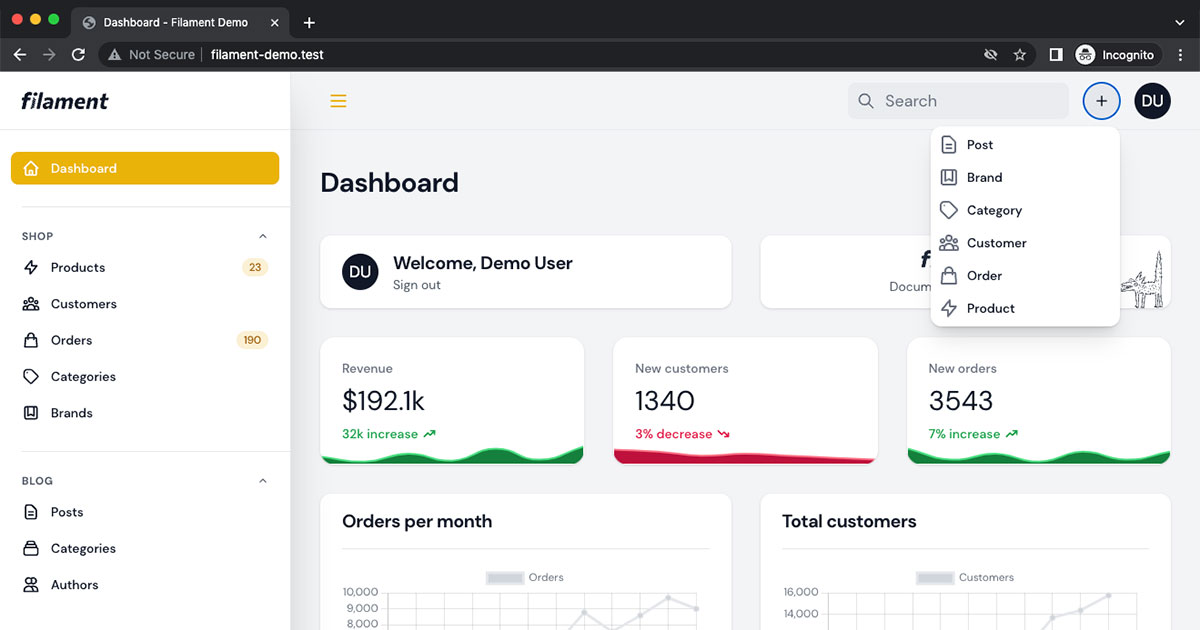Open Brands in the sidebar
Viewport: 1200px width, 630px height.
click(x=145, y=413)
